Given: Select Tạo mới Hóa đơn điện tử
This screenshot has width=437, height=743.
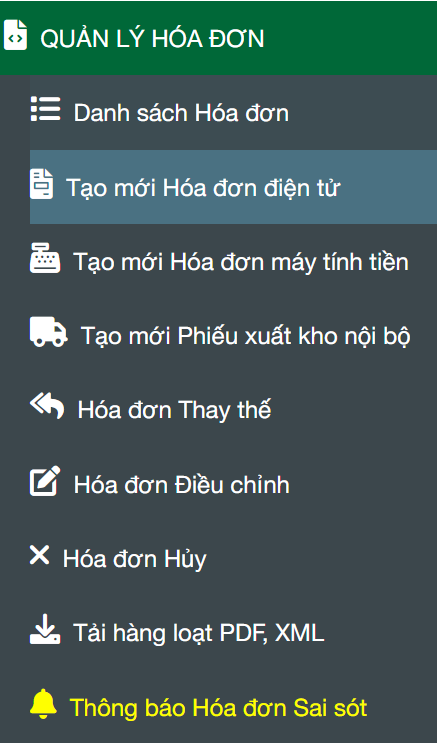Looking at the screenshot, I should pos(233,187).
